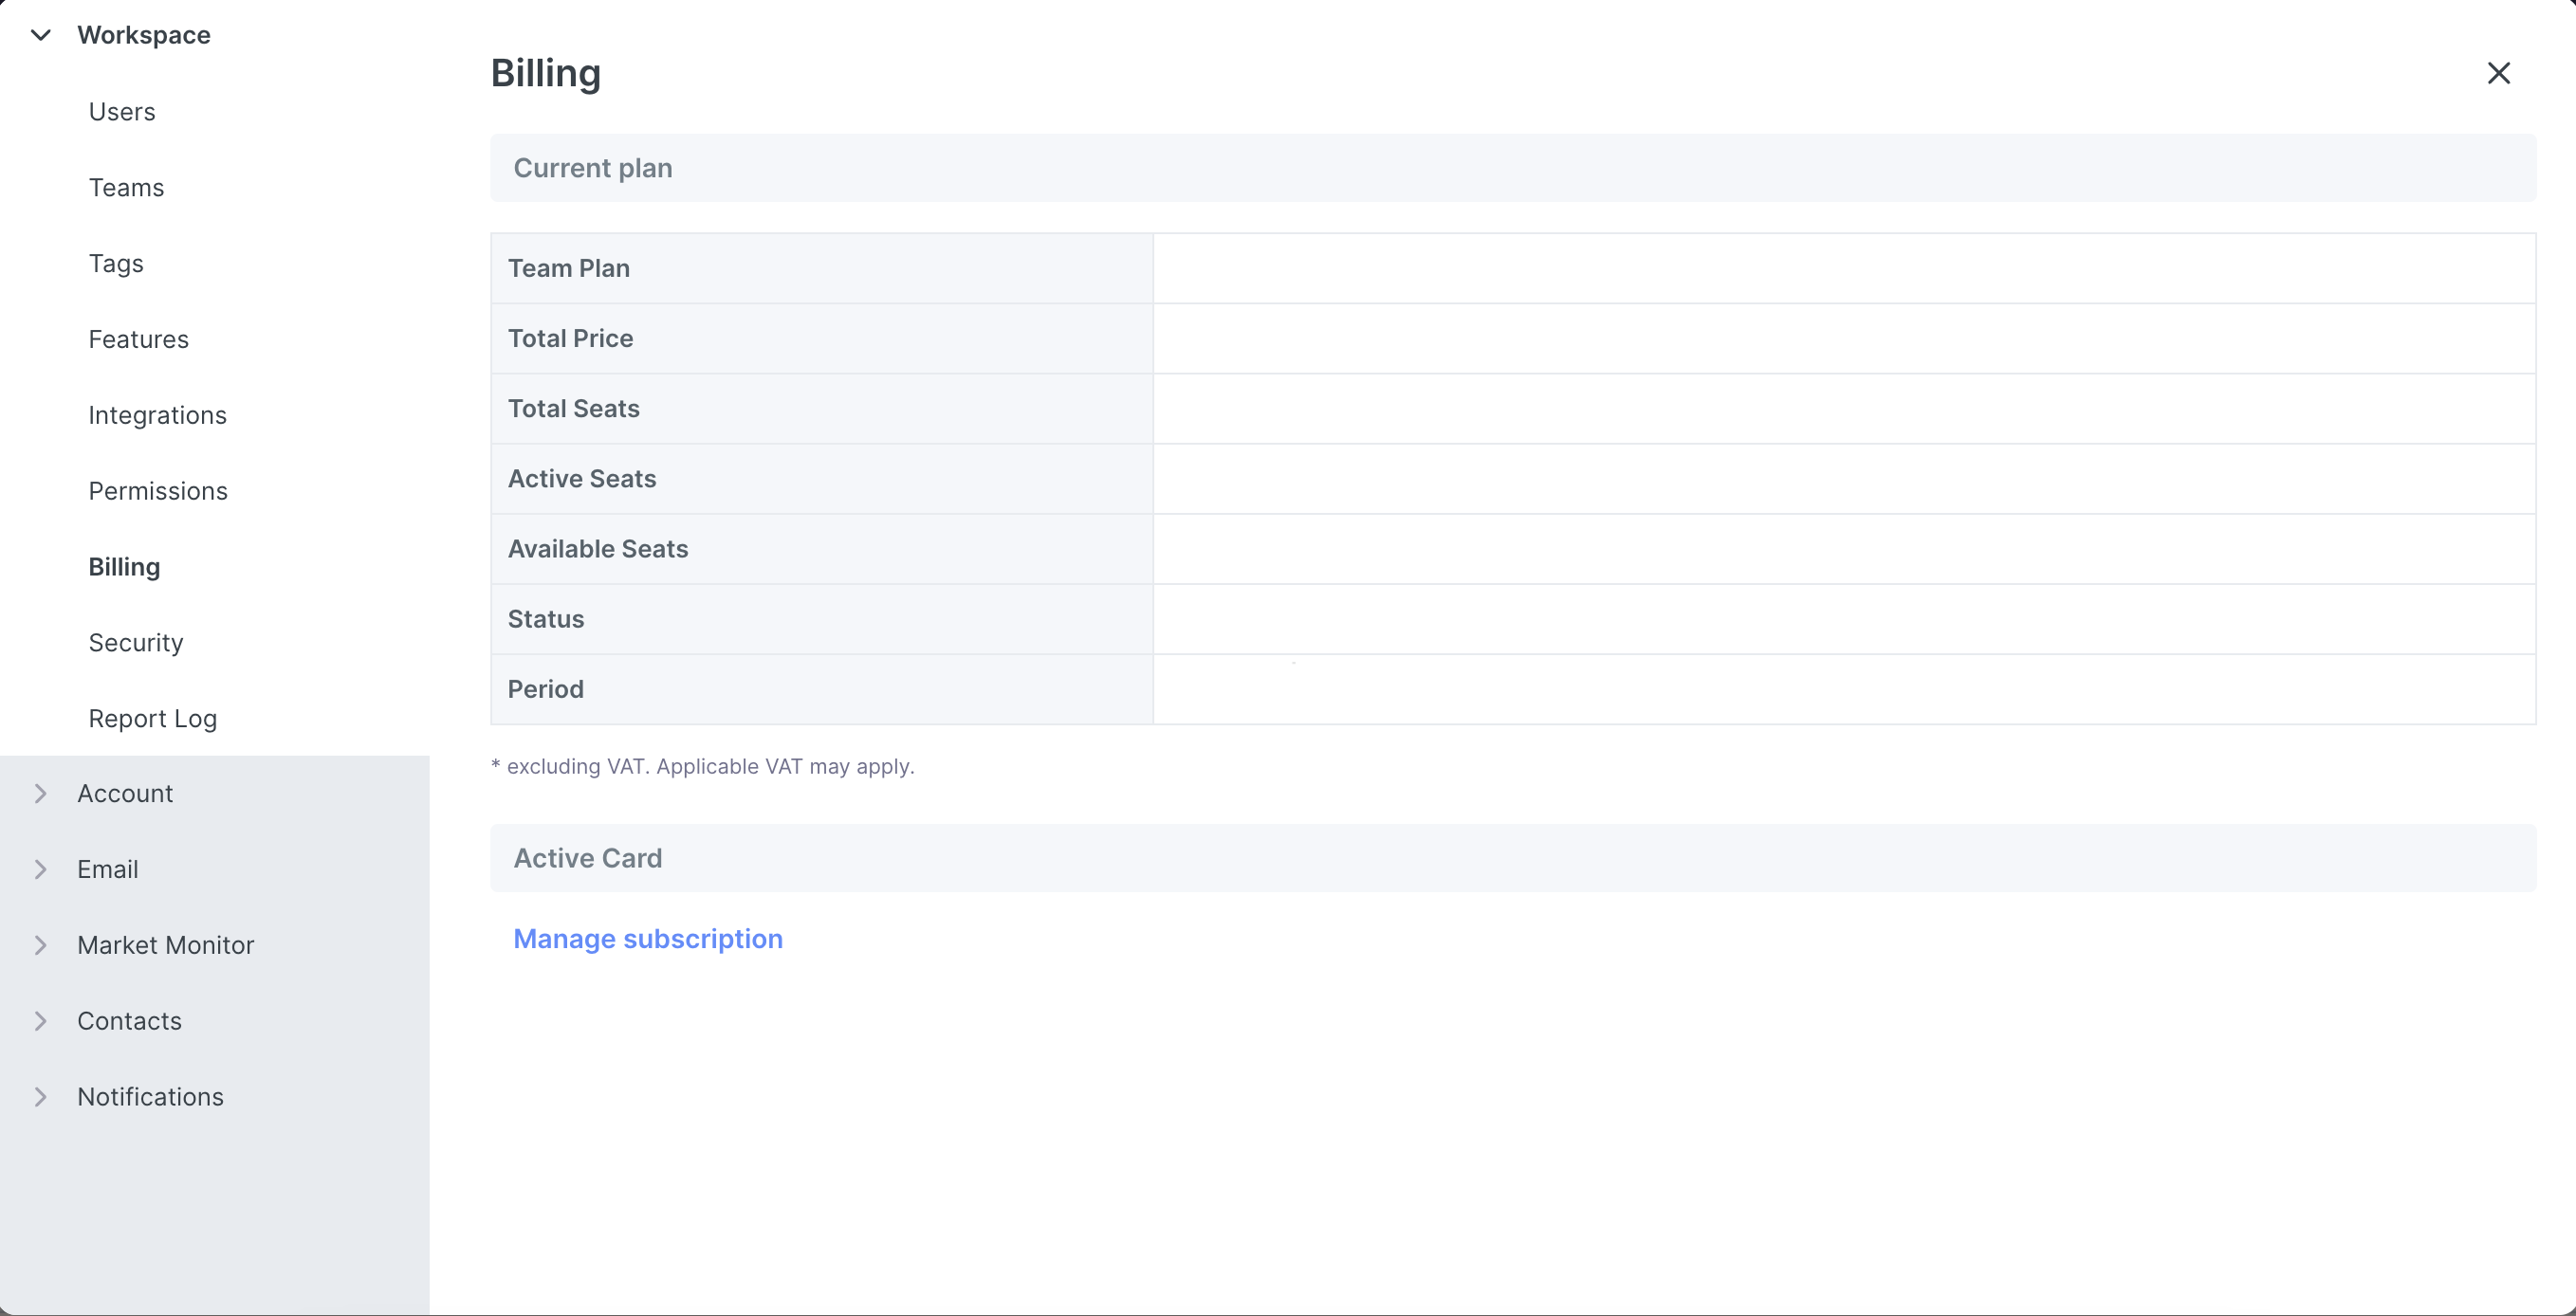The height and width of the screenshot is (1316, 2576).
Task: Expand the Email settings chevron
Action: (41, 869)
